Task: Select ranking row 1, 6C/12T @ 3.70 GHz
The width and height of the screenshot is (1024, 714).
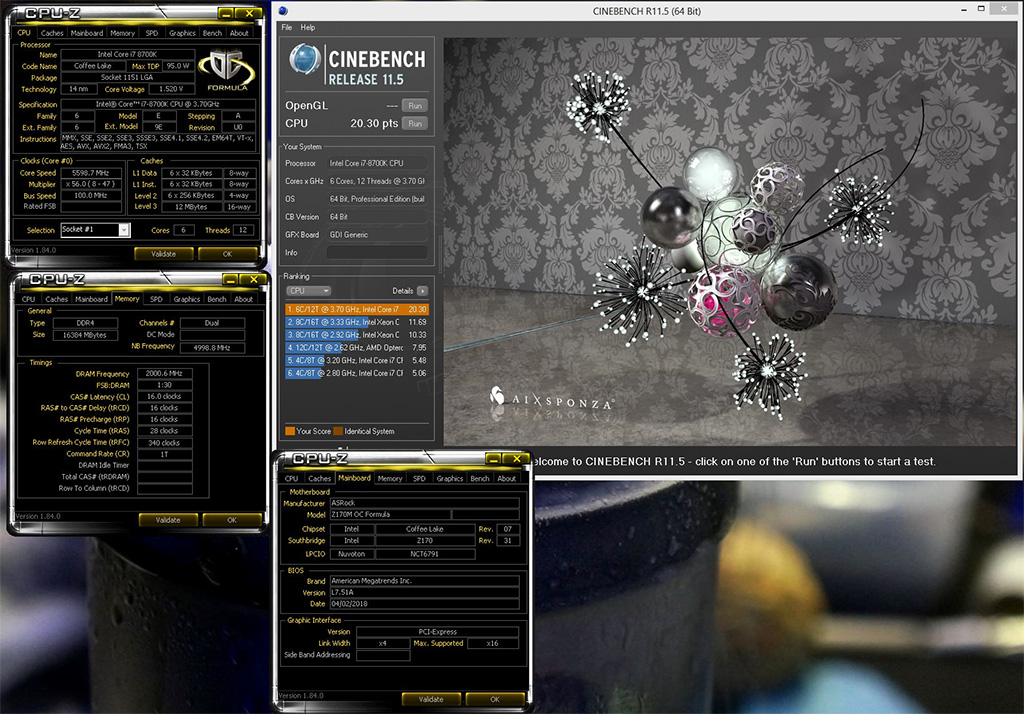Action: [357, 310]
